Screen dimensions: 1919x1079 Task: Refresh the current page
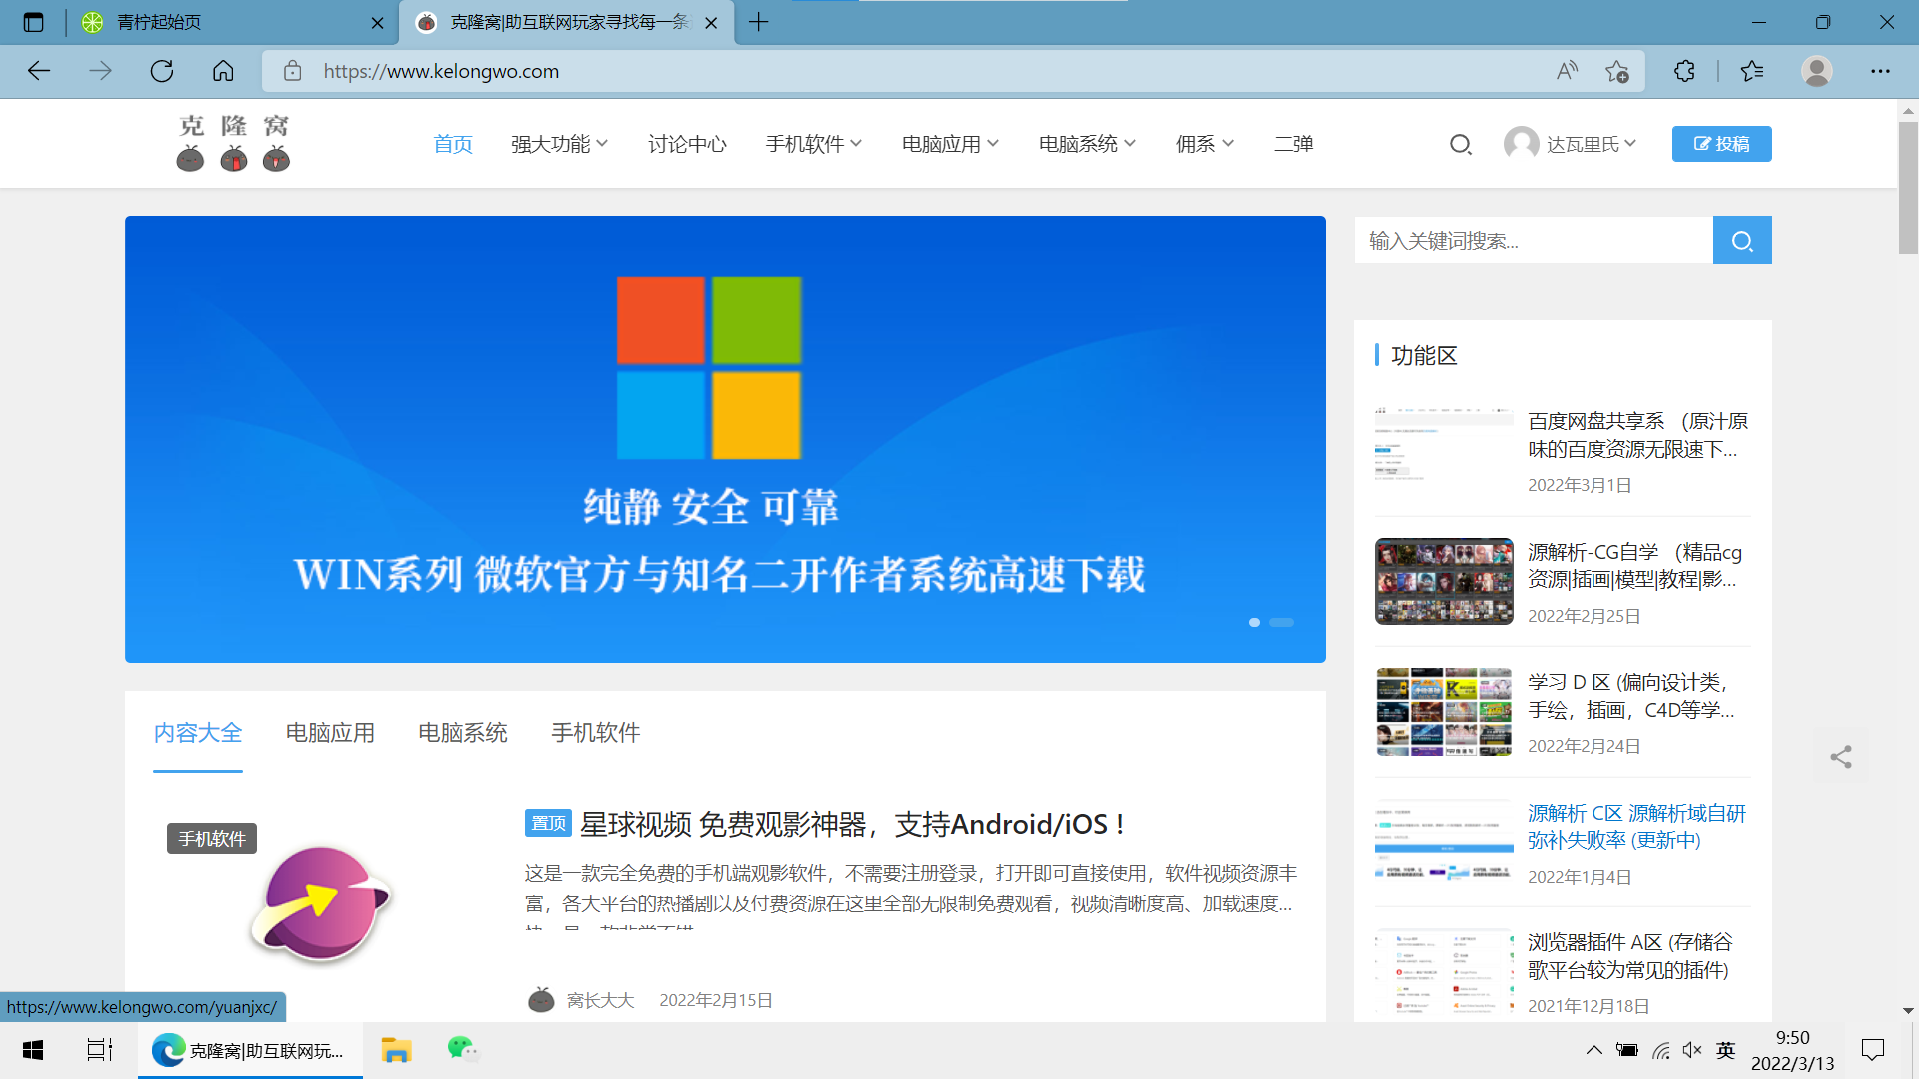162,71
